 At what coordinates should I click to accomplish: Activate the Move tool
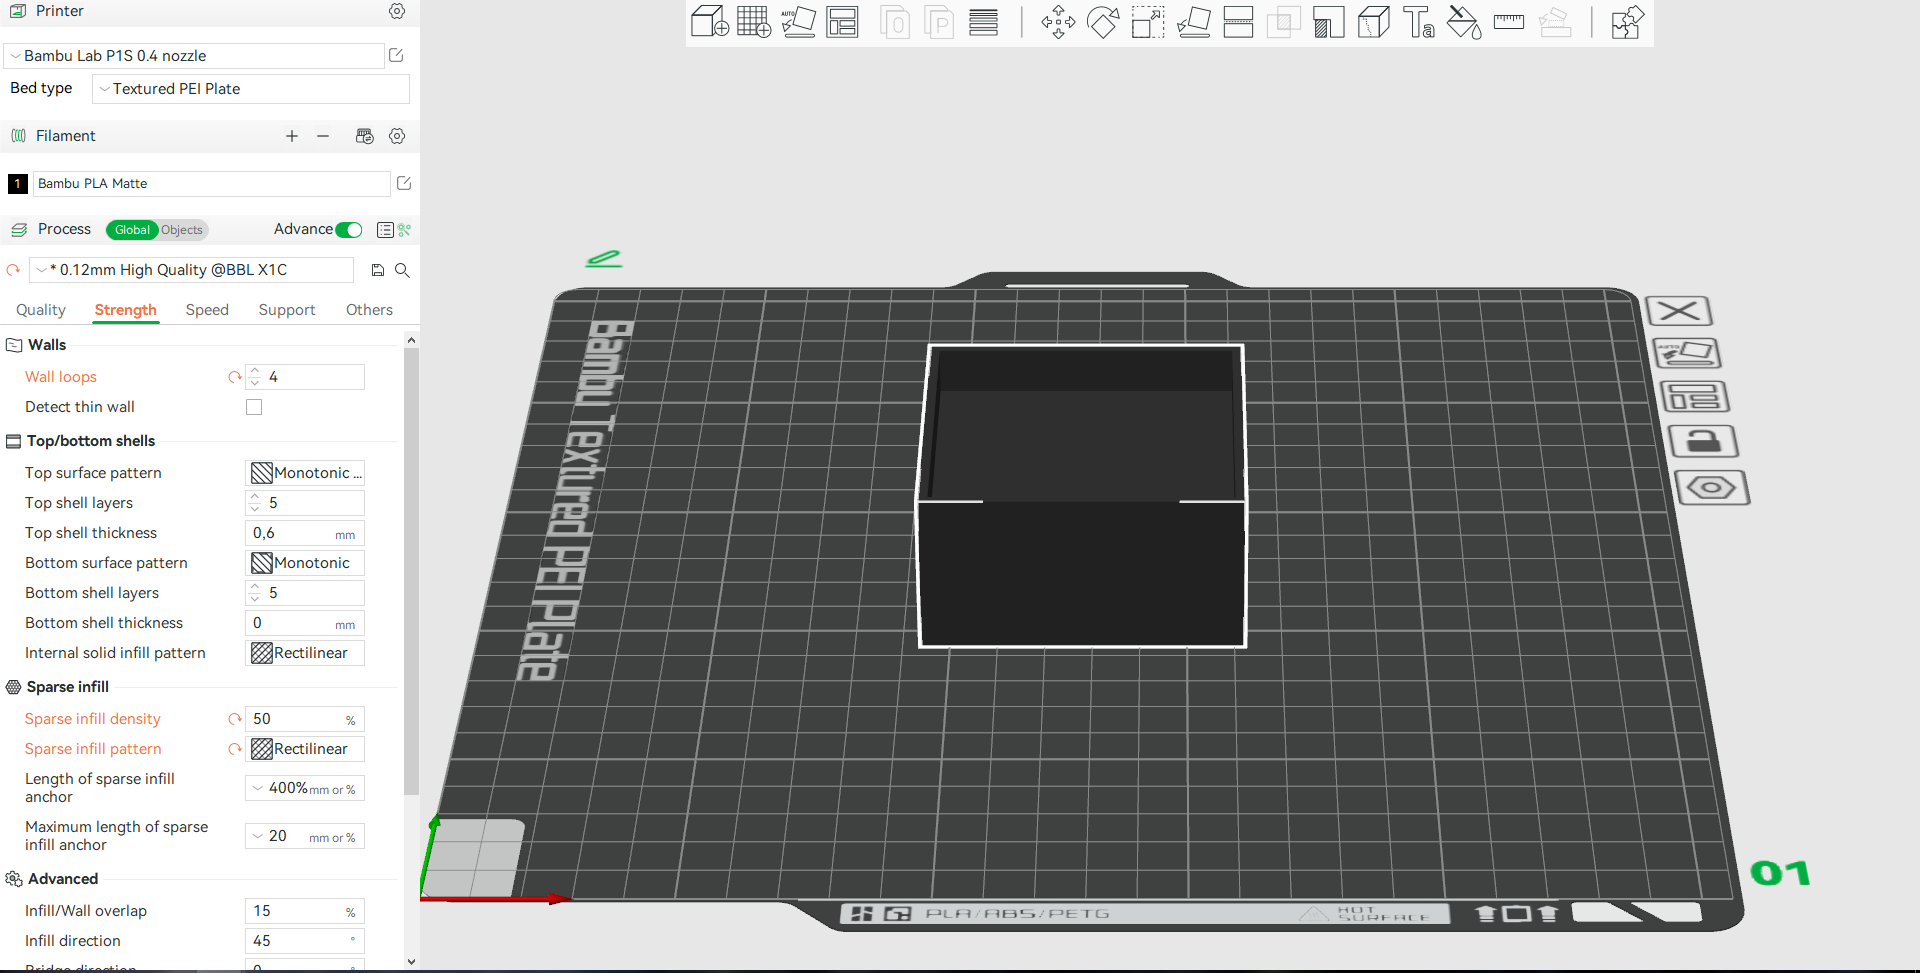coord(1058,22)
